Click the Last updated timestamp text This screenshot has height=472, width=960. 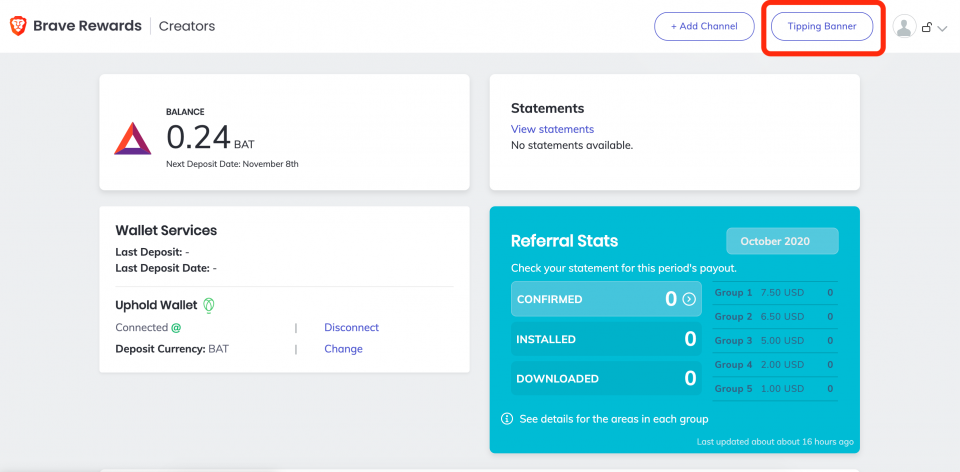775,441
